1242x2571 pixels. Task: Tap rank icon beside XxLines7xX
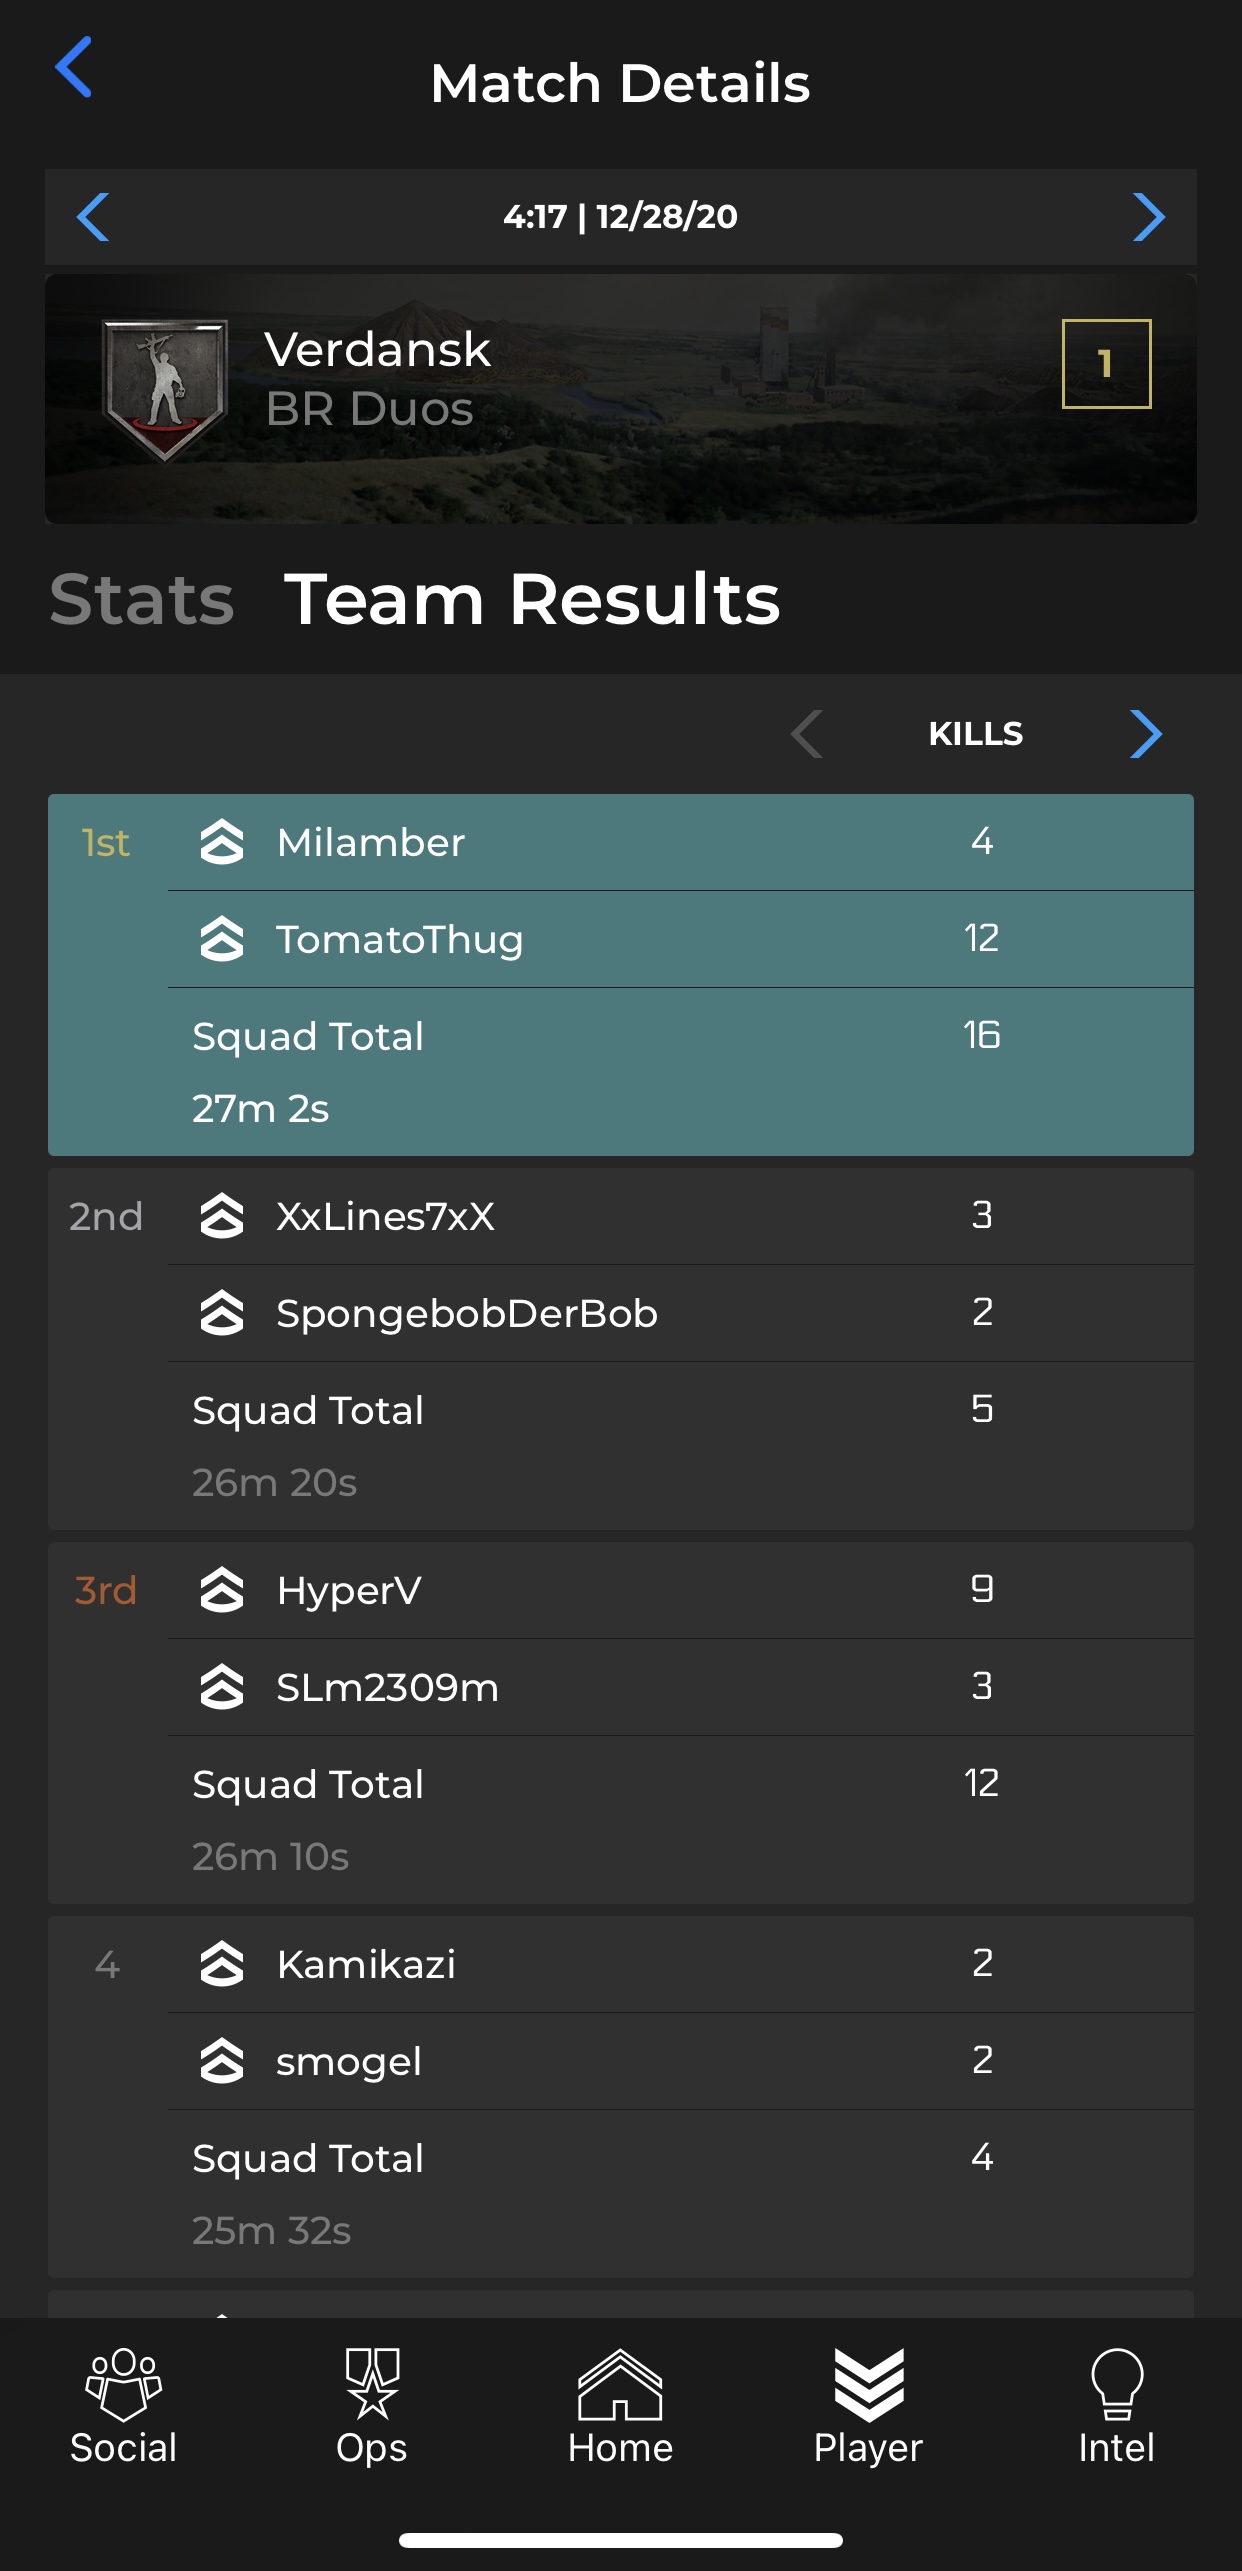click(222, 1216)
